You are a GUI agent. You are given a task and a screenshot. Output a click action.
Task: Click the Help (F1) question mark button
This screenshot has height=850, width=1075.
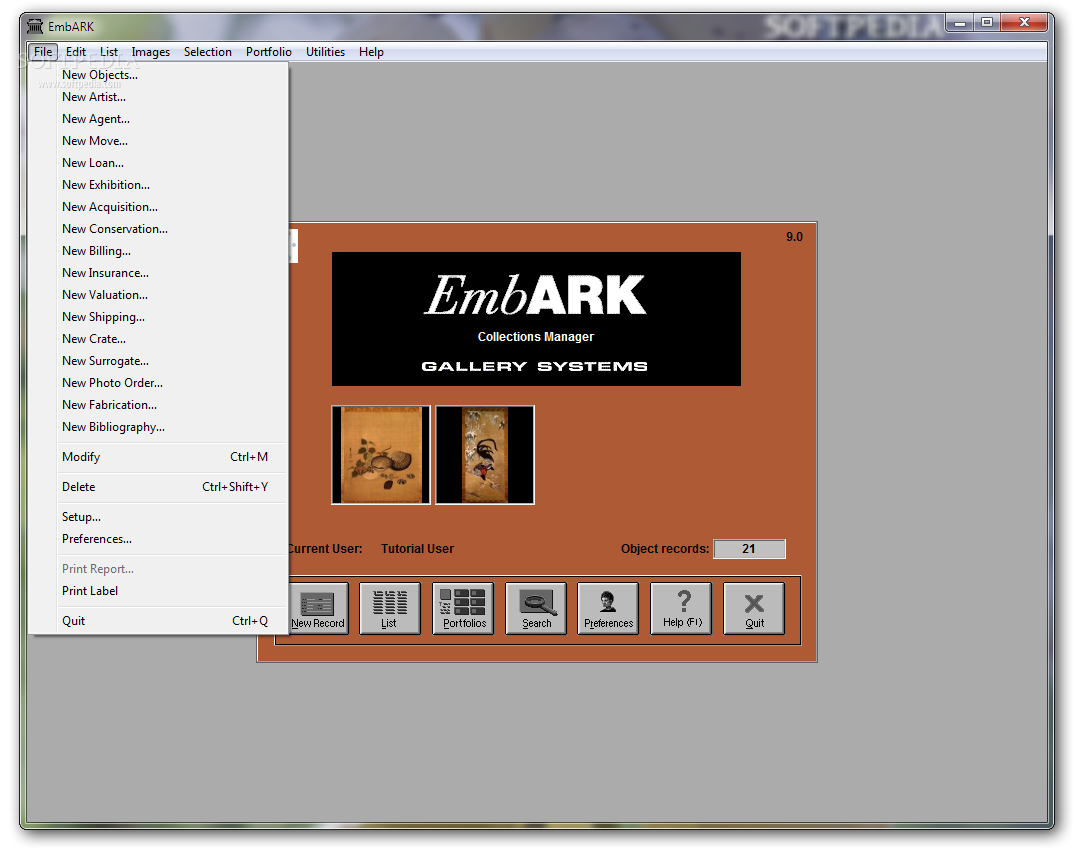point(681,608)
